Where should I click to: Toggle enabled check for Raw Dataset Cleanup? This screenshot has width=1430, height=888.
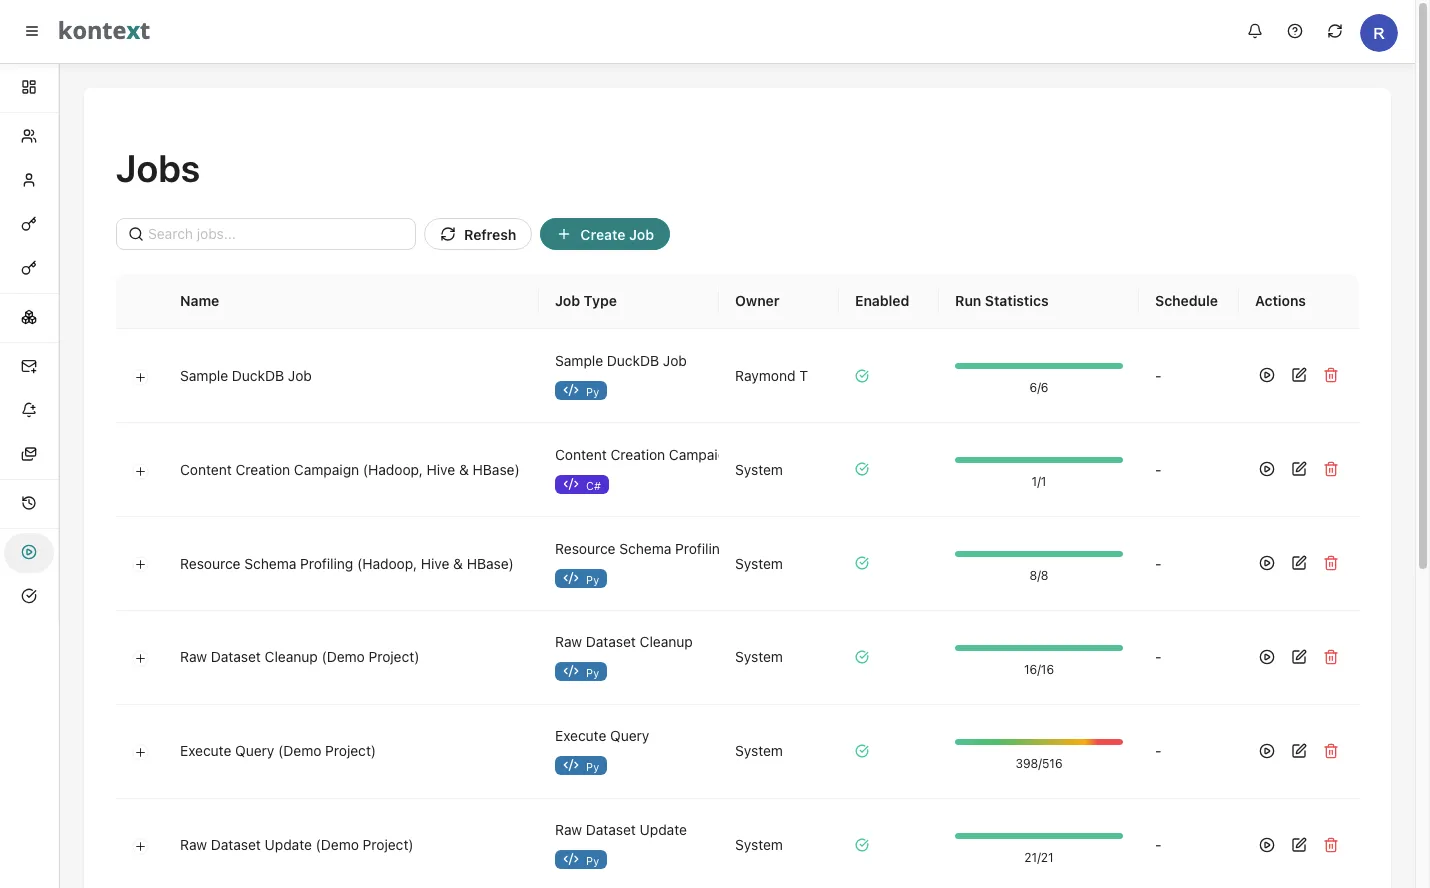[861, 657]
